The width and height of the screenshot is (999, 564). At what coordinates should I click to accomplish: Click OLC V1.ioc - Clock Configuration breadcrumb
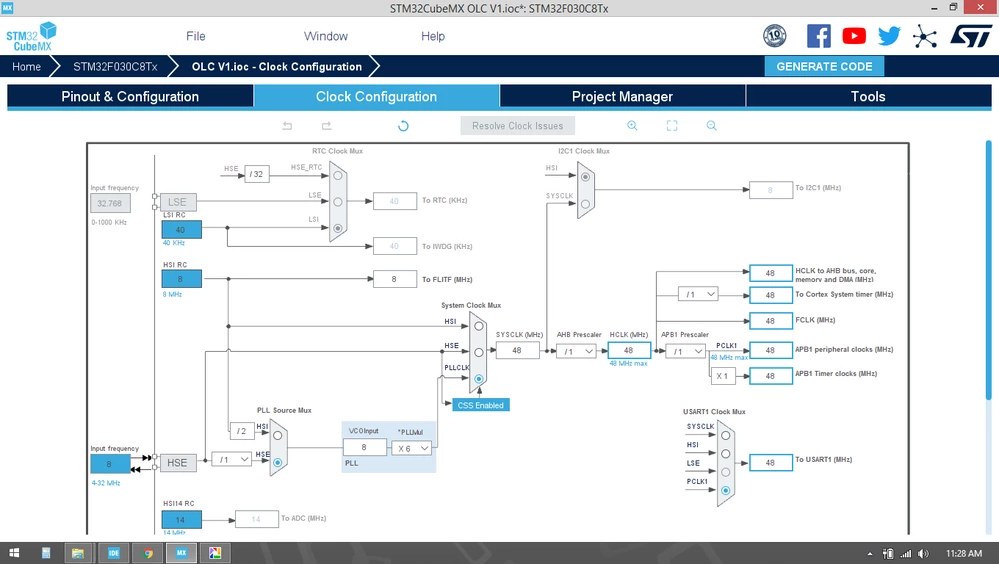coord(277,66)
